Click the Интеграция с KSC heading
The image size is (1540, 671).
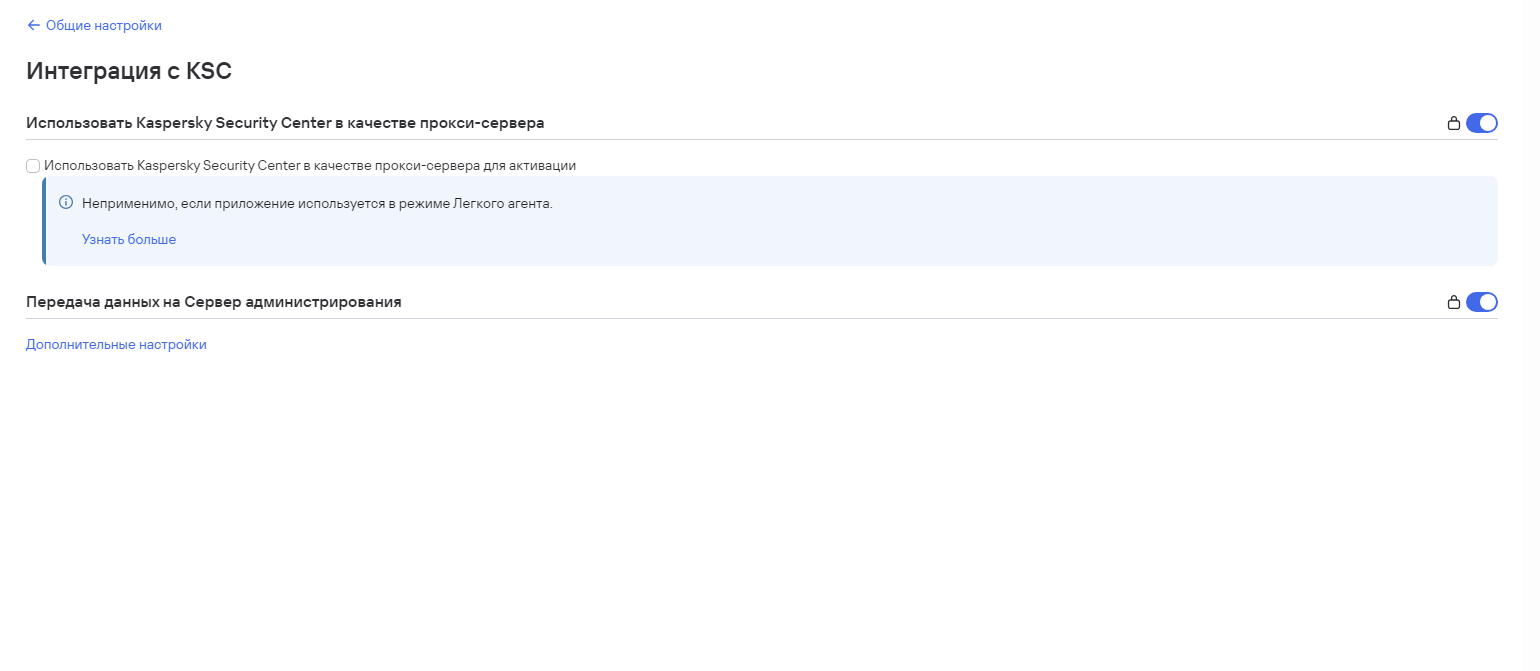pyautogui.click(x=129, y=71)
